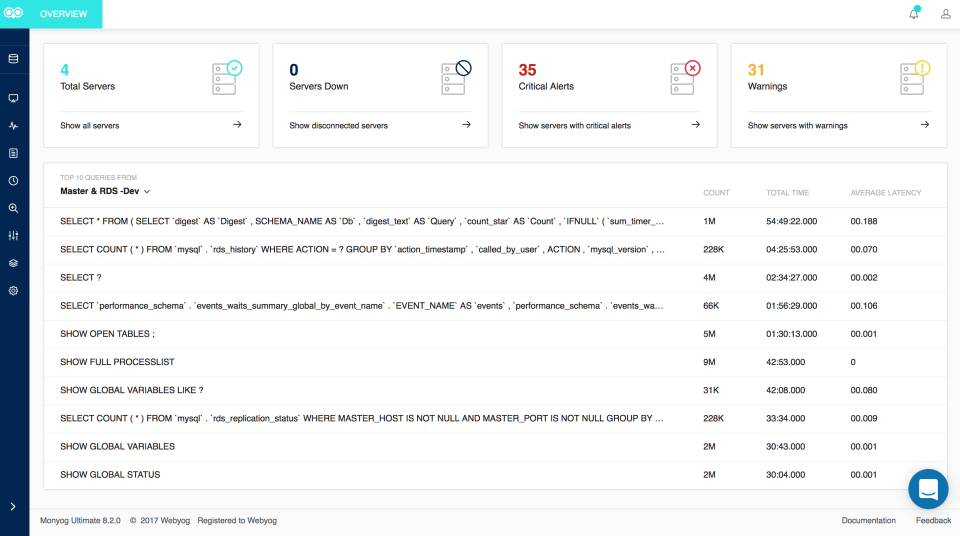This screenshot has width=960, height=536.
Task: Select the events_waits_summary_global_by_event_name query row
Action: pyautogui.click(x=495, y=306)
